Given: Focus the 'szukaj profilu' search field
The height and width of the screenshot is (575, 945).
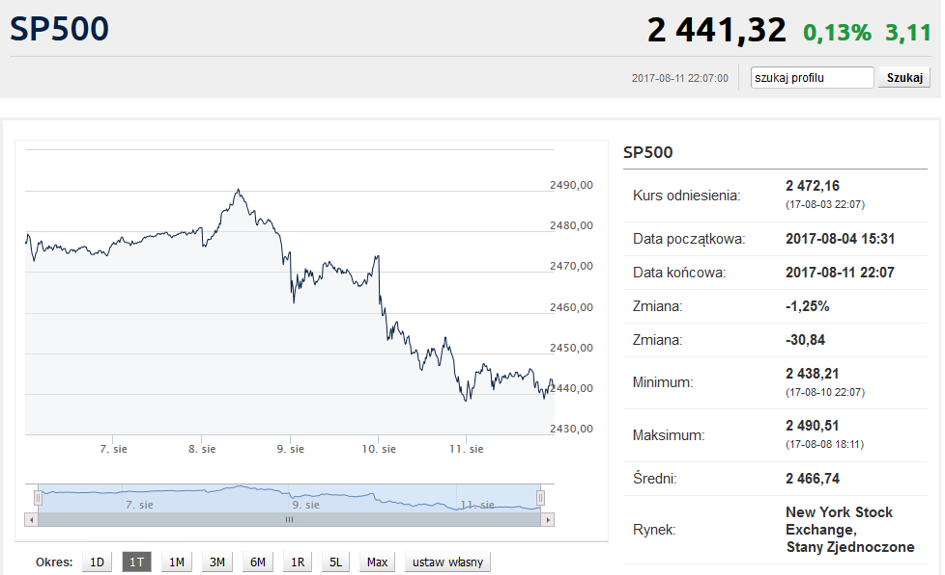Looking at the screenshot, I should tap(812, 78).
